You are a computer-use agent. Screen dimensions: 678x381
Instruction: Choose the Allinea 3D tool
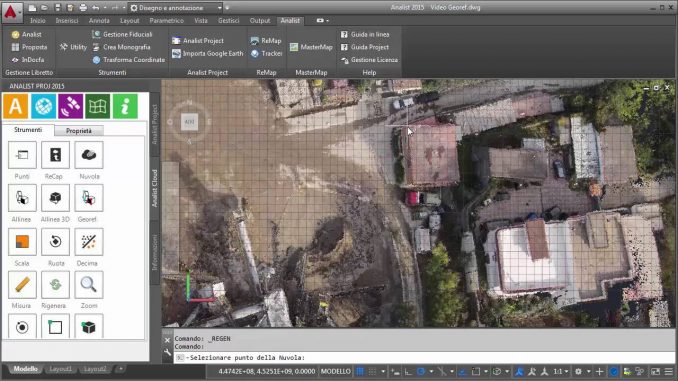coord(55,198)
